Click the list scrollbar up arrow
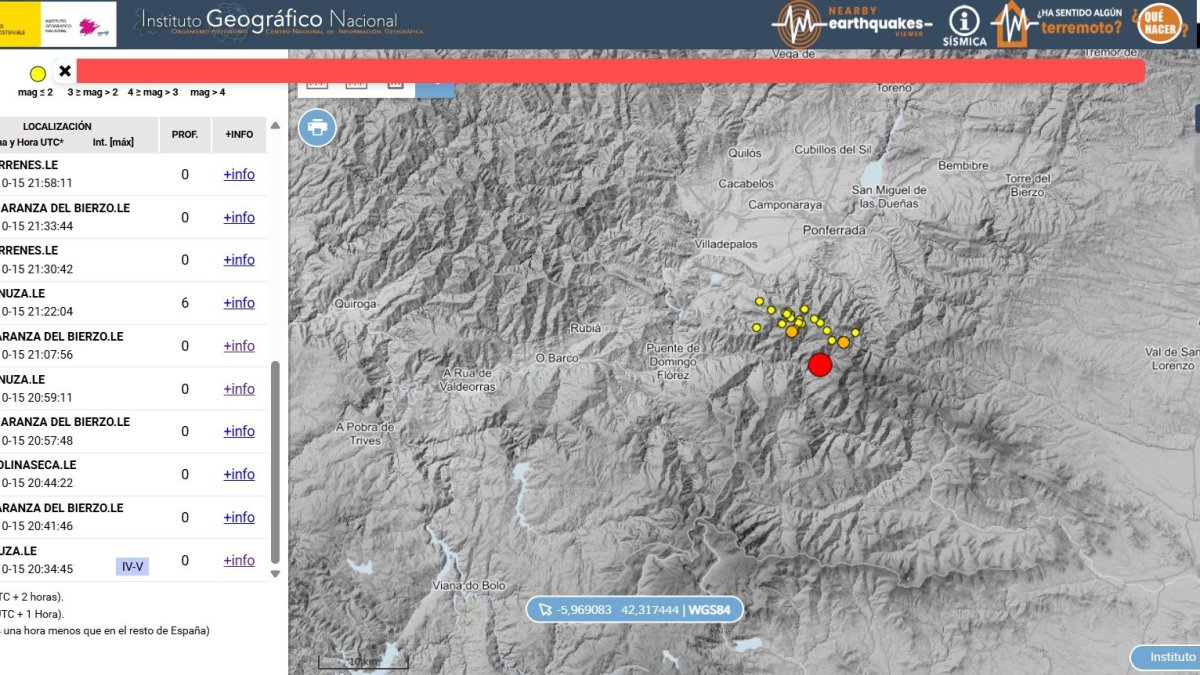The height and width of the screenshot is (675, 1200). pyautogui.click(x=275, y=125)
